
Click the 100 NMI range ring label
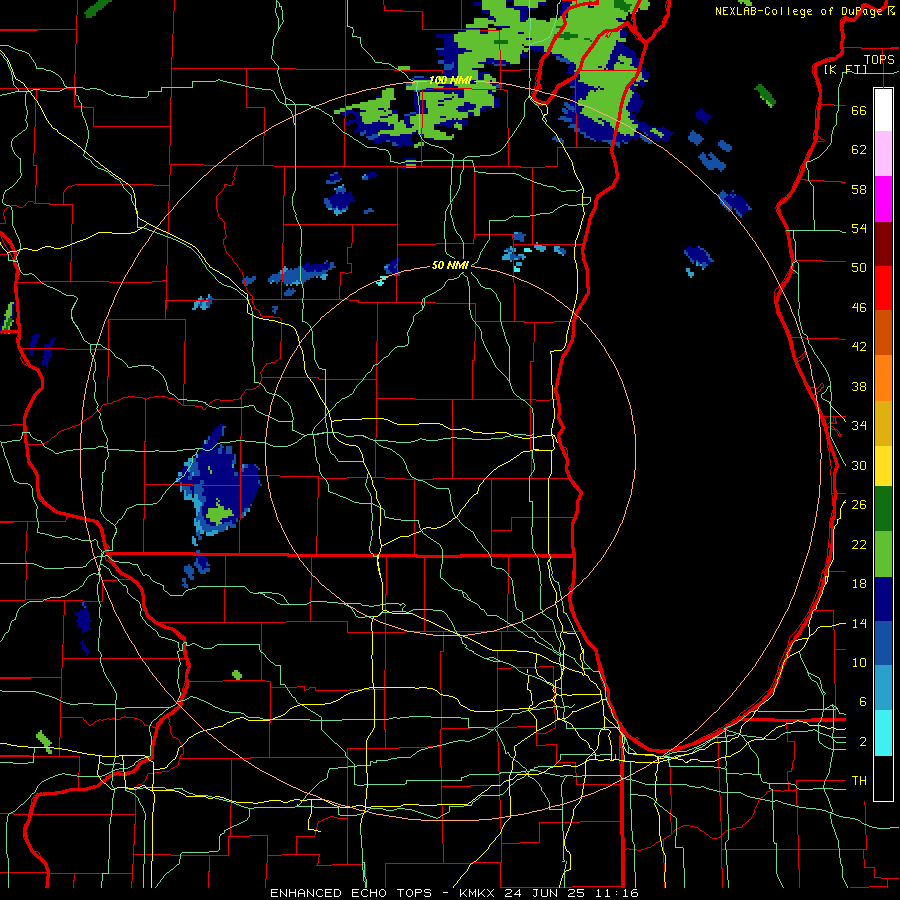(450, 80)
